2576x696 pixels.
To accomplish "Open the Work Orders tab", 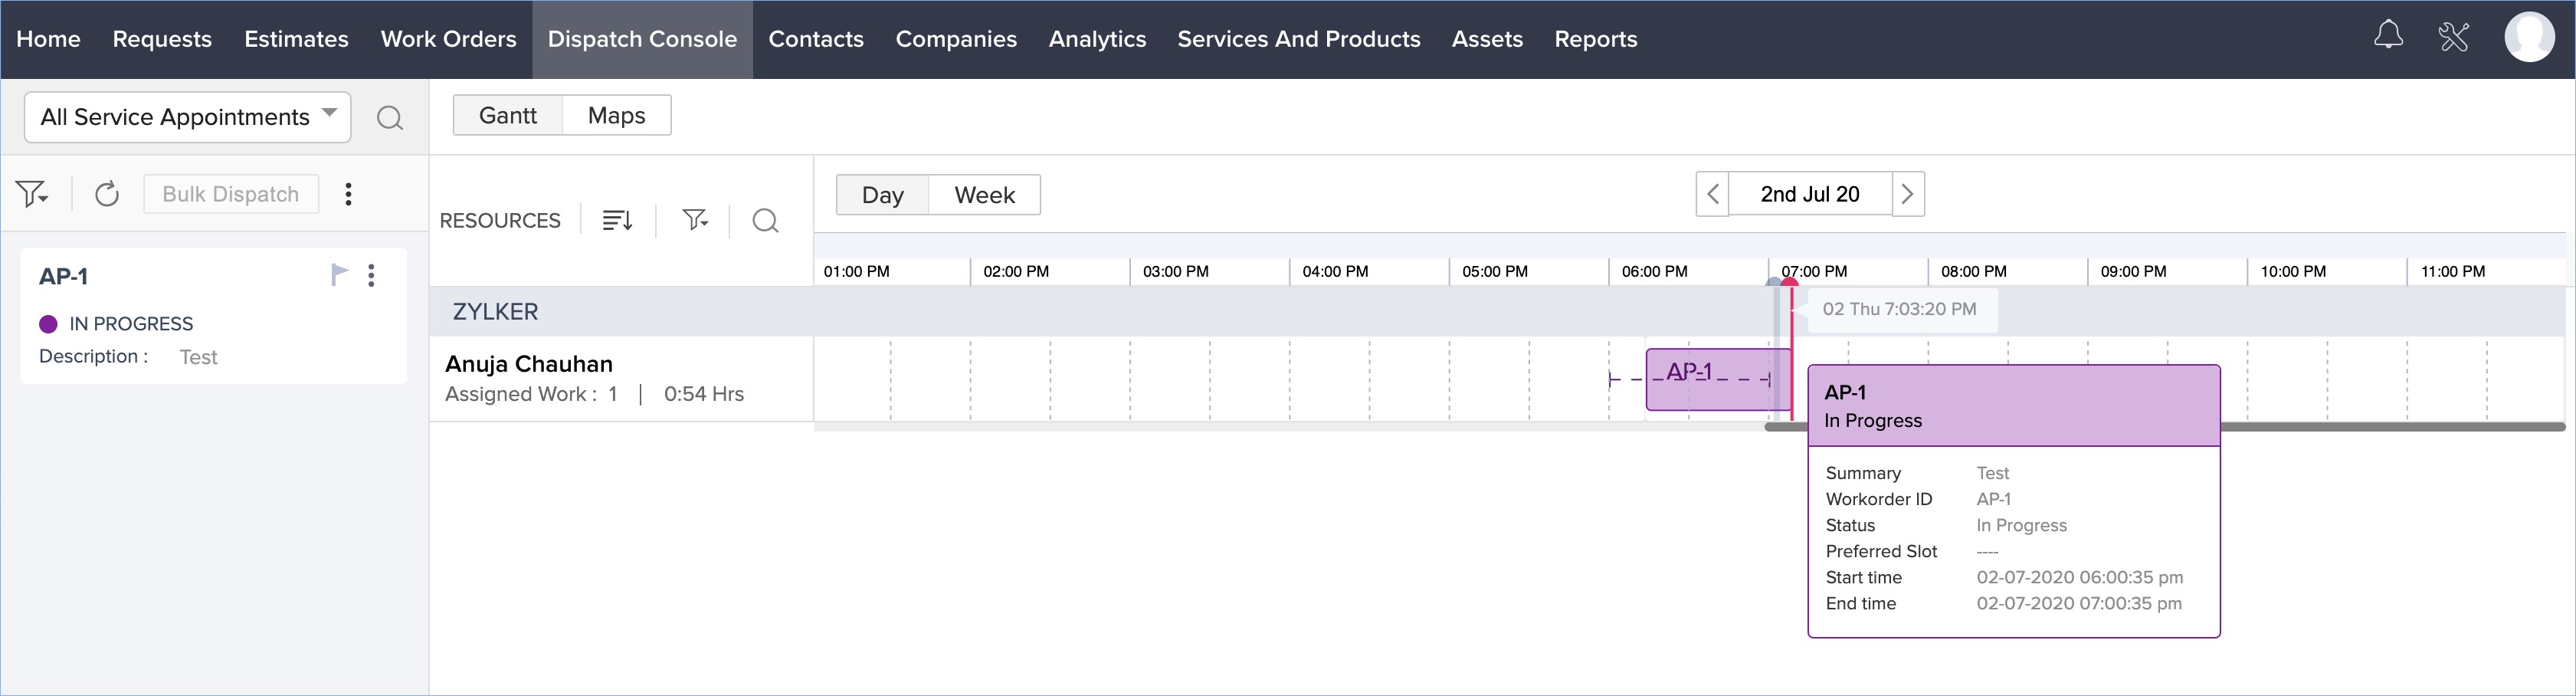I will 448,39.
